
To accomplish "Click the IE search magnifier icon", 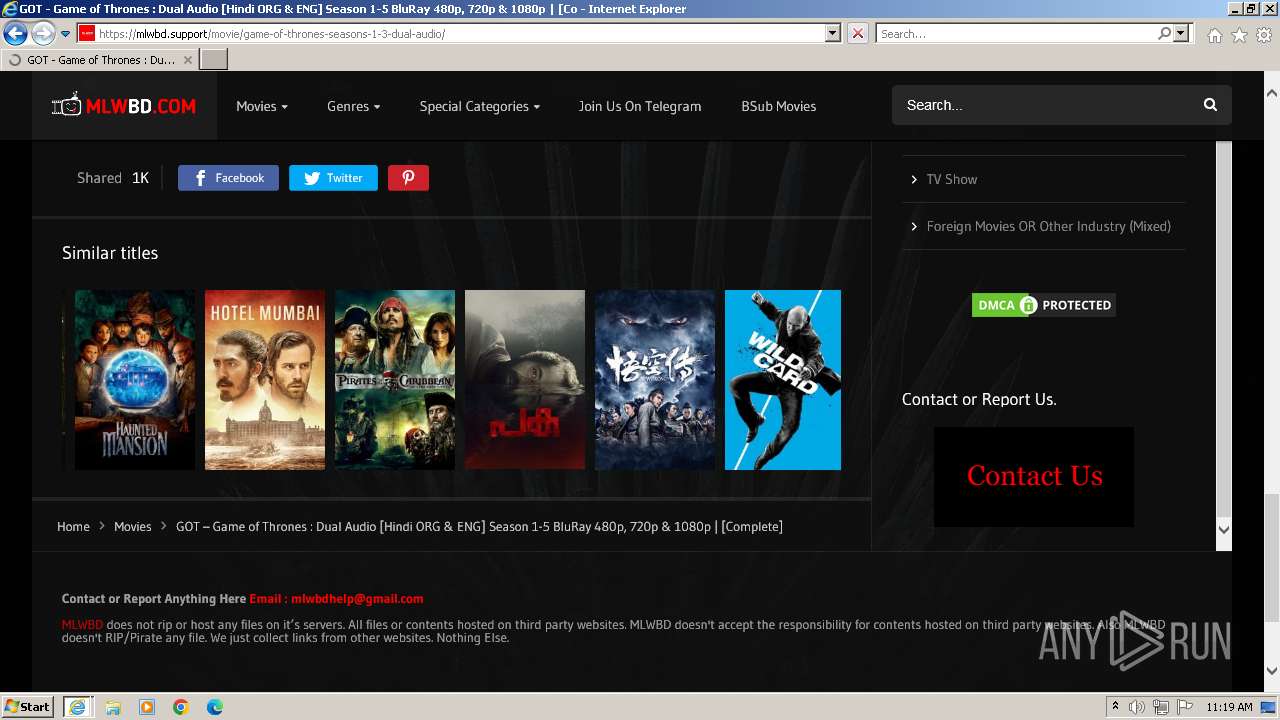I will pos(1164,34).
